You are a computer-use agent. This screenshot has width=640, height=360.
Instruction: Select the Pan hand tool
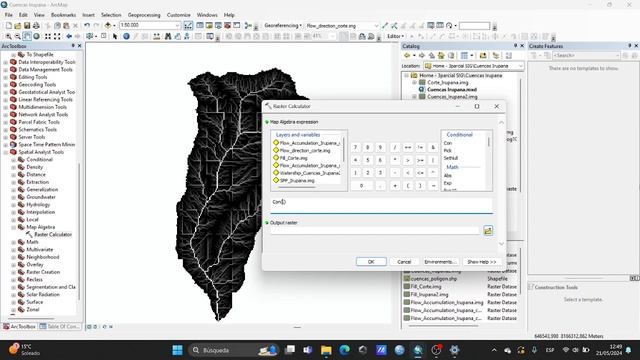(x=27, y=36)
